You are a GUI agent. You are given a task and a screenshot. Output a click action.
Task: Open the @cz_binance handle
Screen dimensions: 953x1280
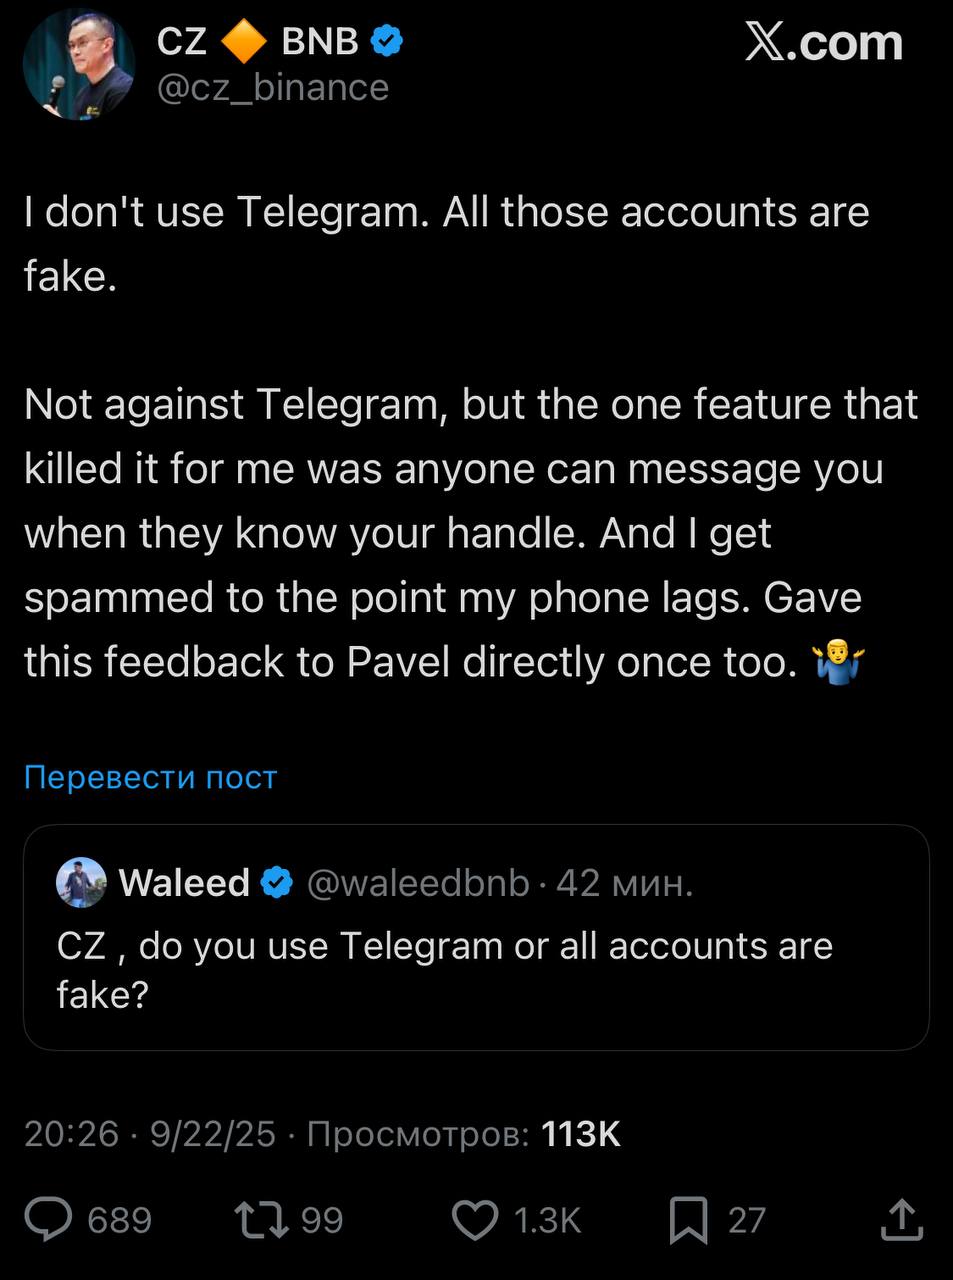point(273,88)
